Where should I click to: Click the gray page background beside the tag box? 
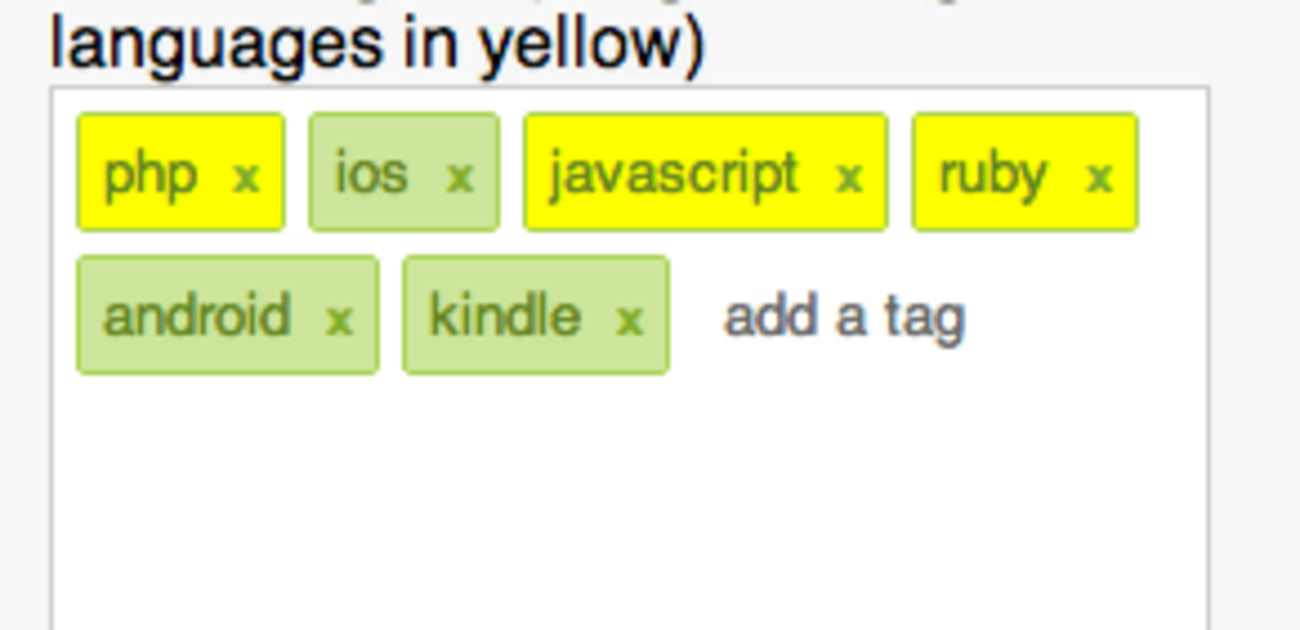[1255, 350]
